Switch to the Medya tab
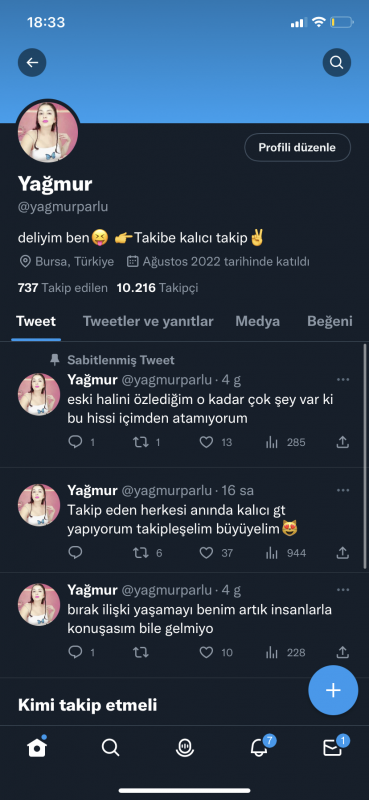369x800 pixels. (x=257, y=321)
